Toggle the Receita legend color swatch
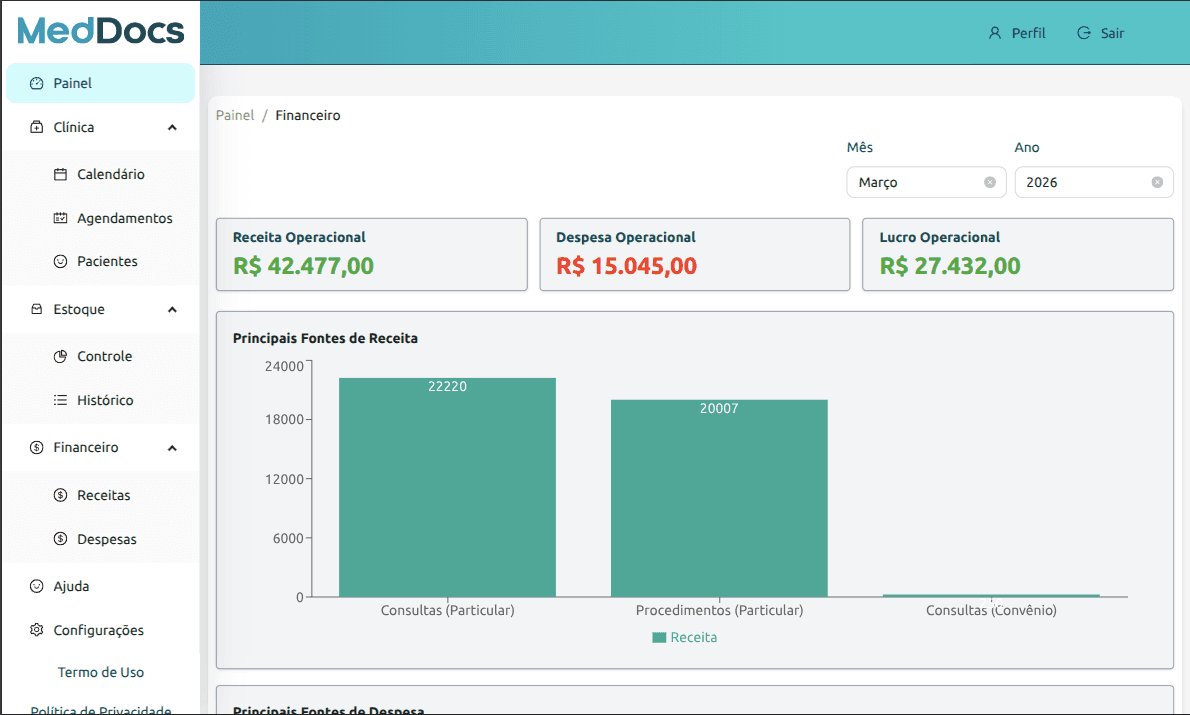This screenshot has height=715, width=1190. tap(659, 637)
